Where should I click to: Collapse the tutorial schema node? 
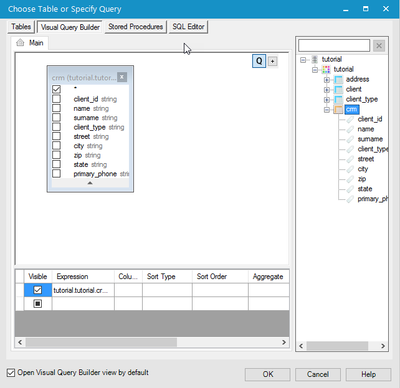[x=315, y=70]
